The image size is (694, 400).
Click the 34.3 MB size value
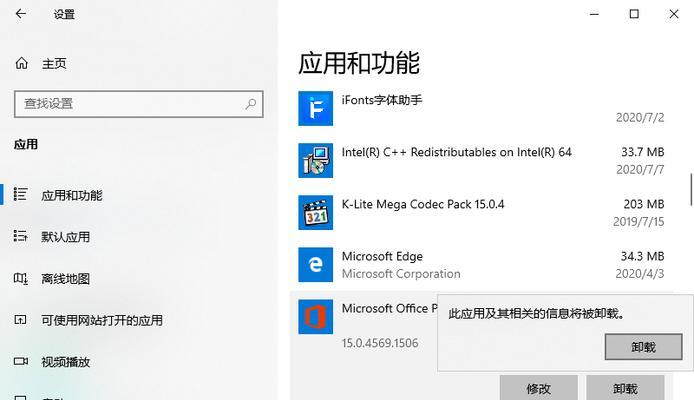coord(642,256)
